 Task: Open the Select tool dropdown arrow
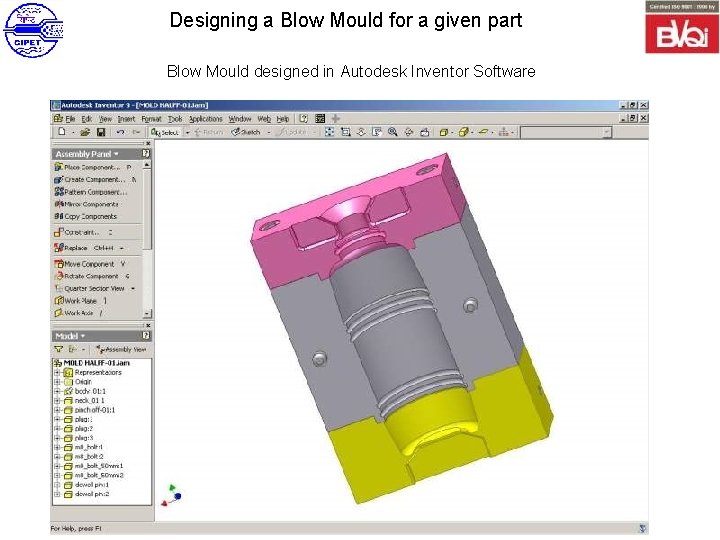click(x=187, y=132)
